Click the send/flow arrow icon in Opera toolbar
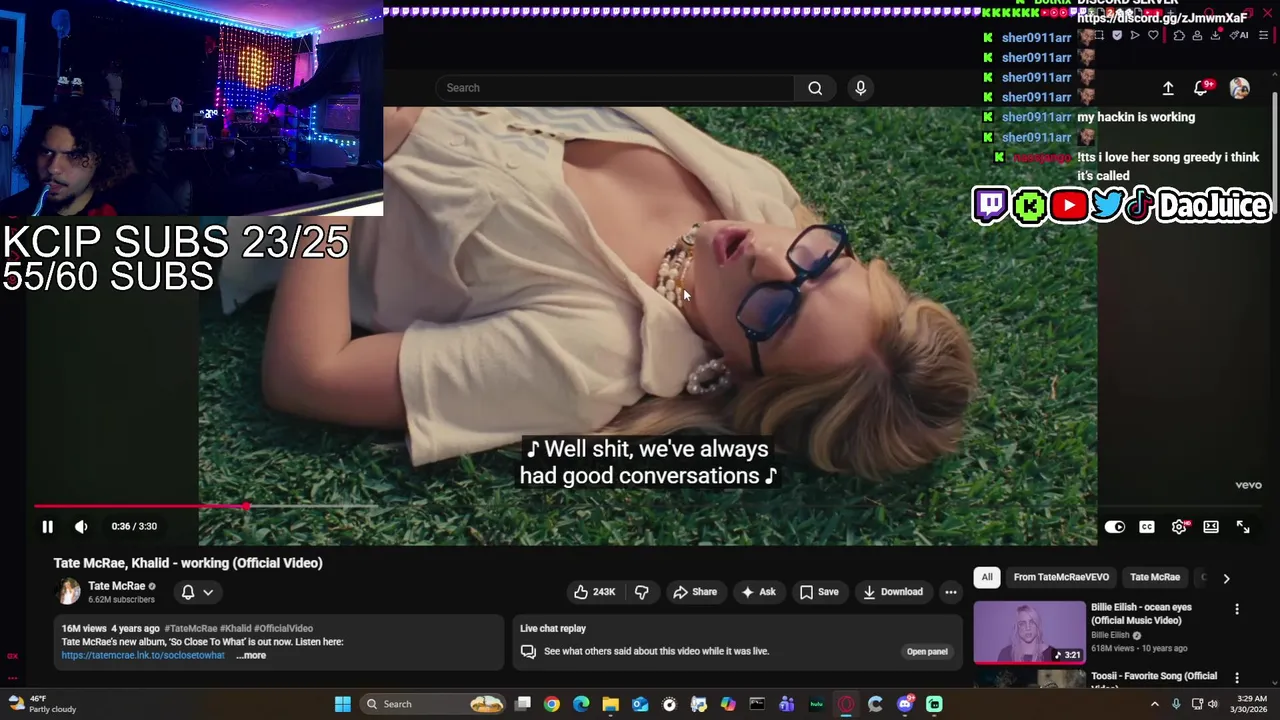This screenshot has width=1280, height=720. coord(1135,35)
